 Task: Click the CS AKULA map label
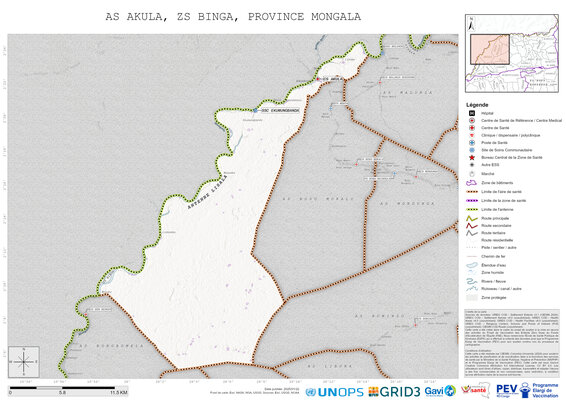coord(332,79)
